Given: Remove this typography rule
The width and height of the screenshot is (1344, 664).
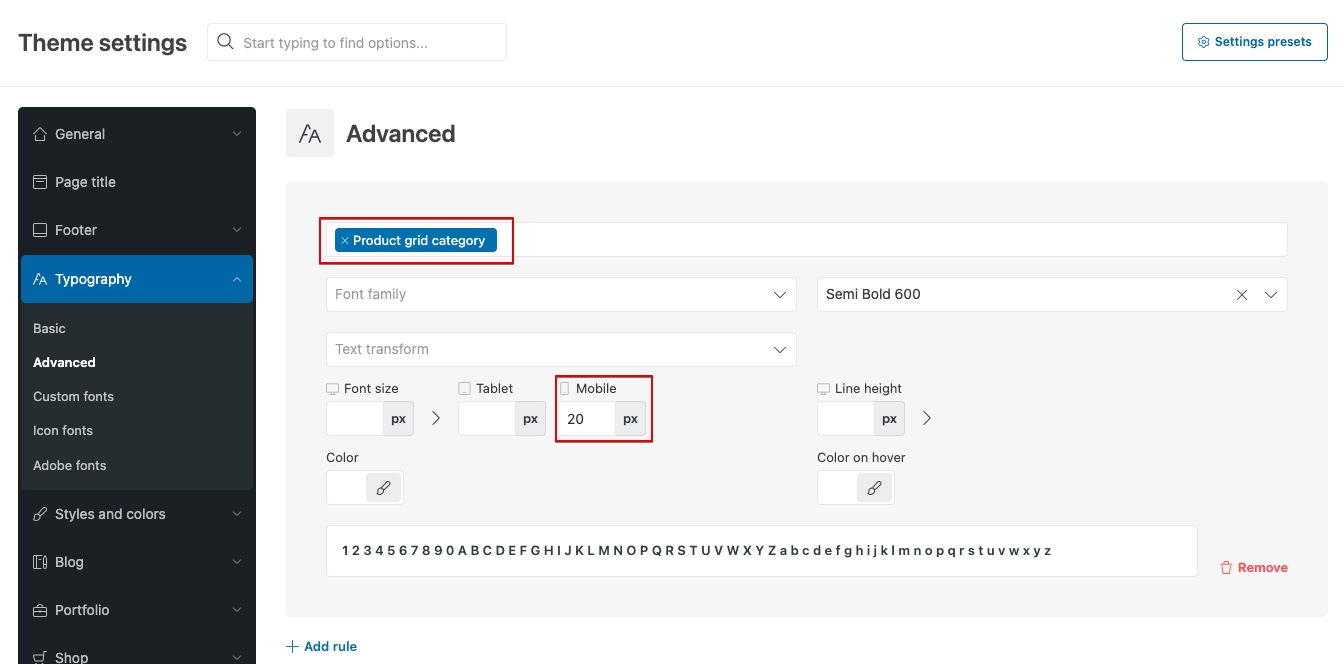Looking at the screenshot, I should (1254, 568).
